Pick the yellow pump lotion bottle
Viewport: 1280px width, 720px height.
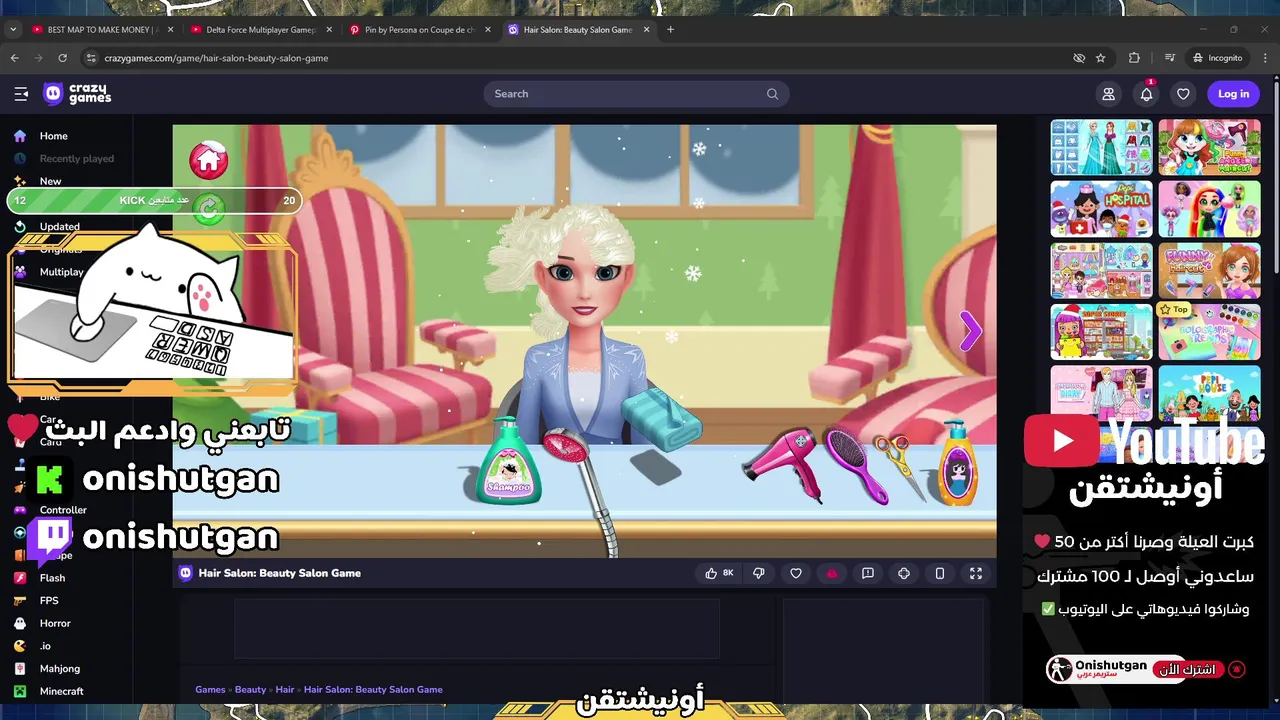click(x=958, y=463)
